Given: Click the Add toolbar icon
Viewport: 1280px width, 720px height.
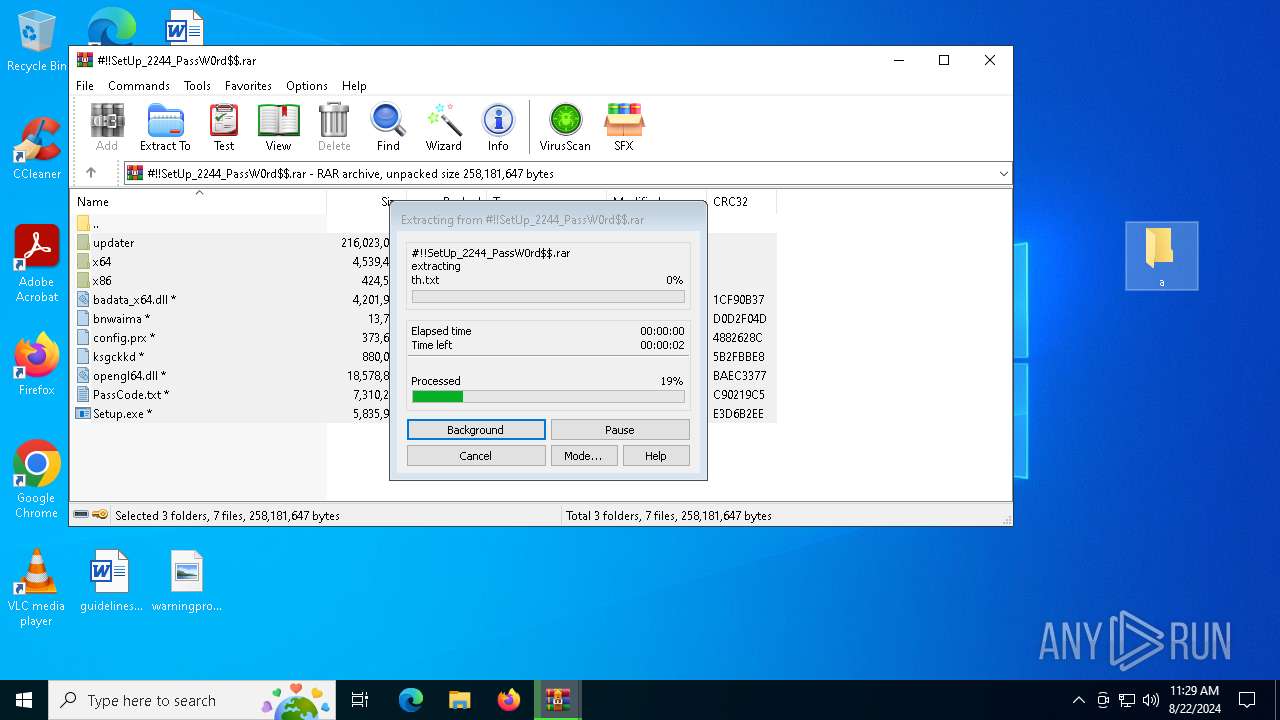Looking at the screenshot, I should click(x=107, y=127).
